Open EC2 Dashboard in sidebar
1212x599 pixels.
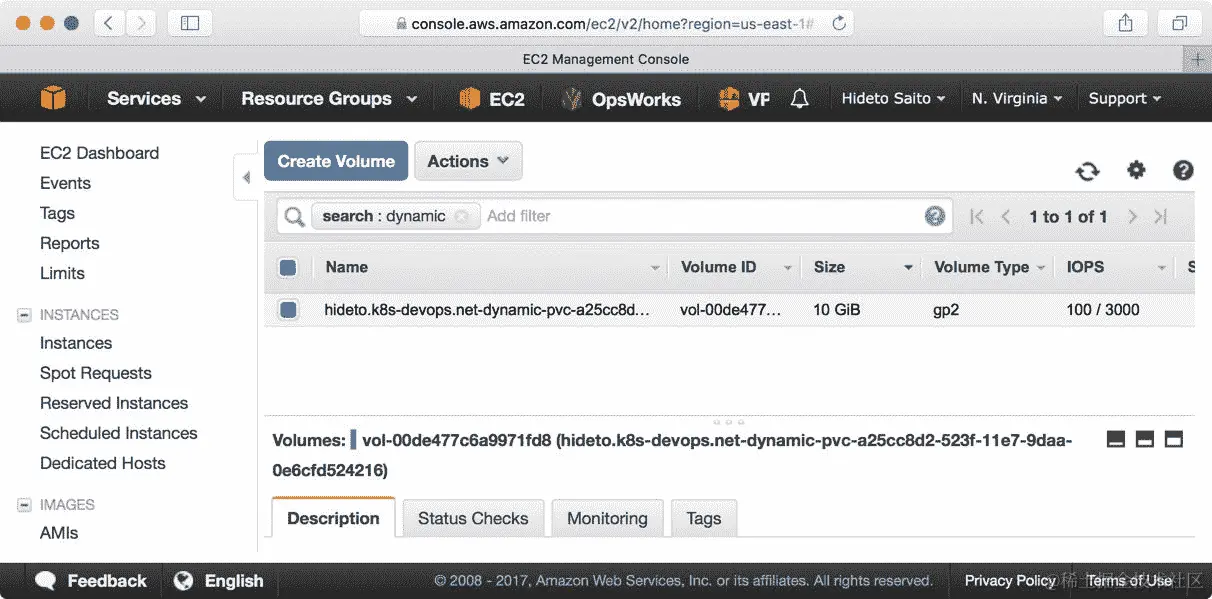tap(99, 153)
